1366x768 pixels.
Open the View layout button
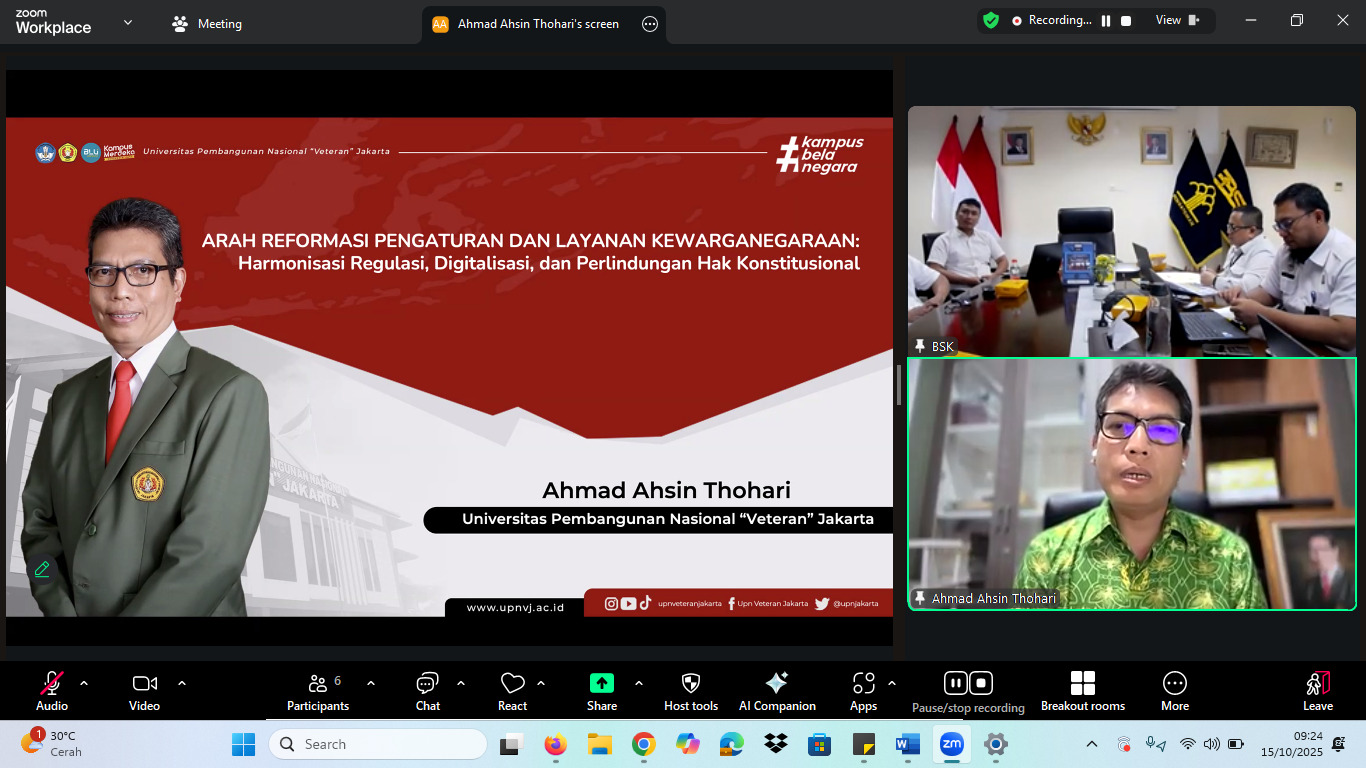tap(1177, 20)
